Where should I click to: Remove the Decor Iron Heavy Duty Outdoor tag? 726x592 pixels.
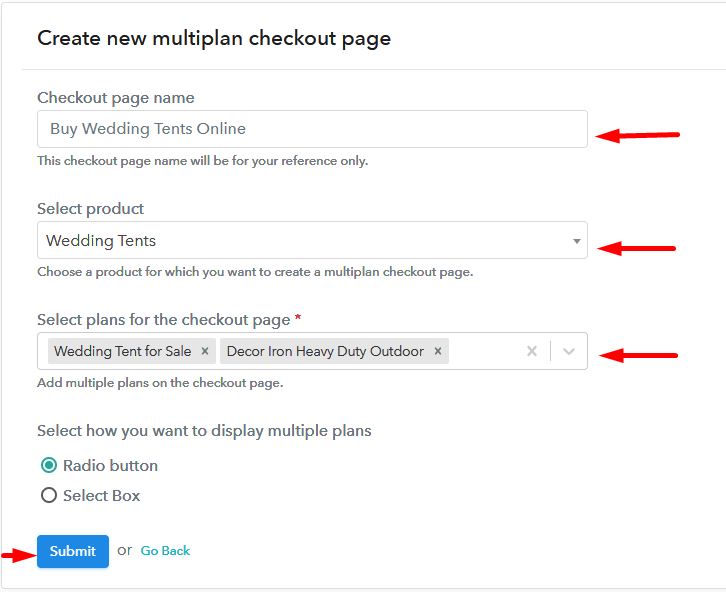click(x=438, y=351)
